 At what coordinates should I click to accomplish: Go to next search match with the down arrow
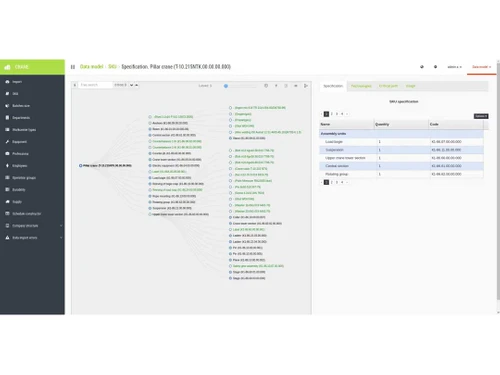132,85
